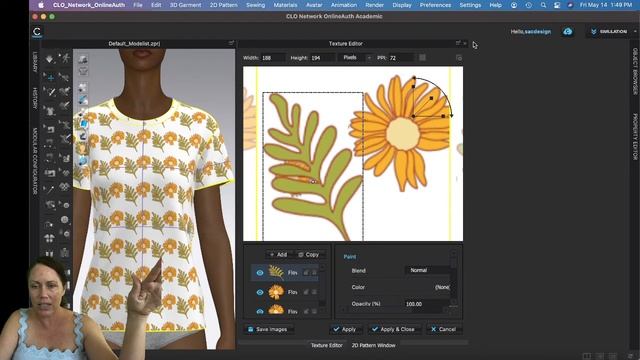Select the running figure tool icon
Viewport: 640px width, 360px height.
tap(65, 58)
